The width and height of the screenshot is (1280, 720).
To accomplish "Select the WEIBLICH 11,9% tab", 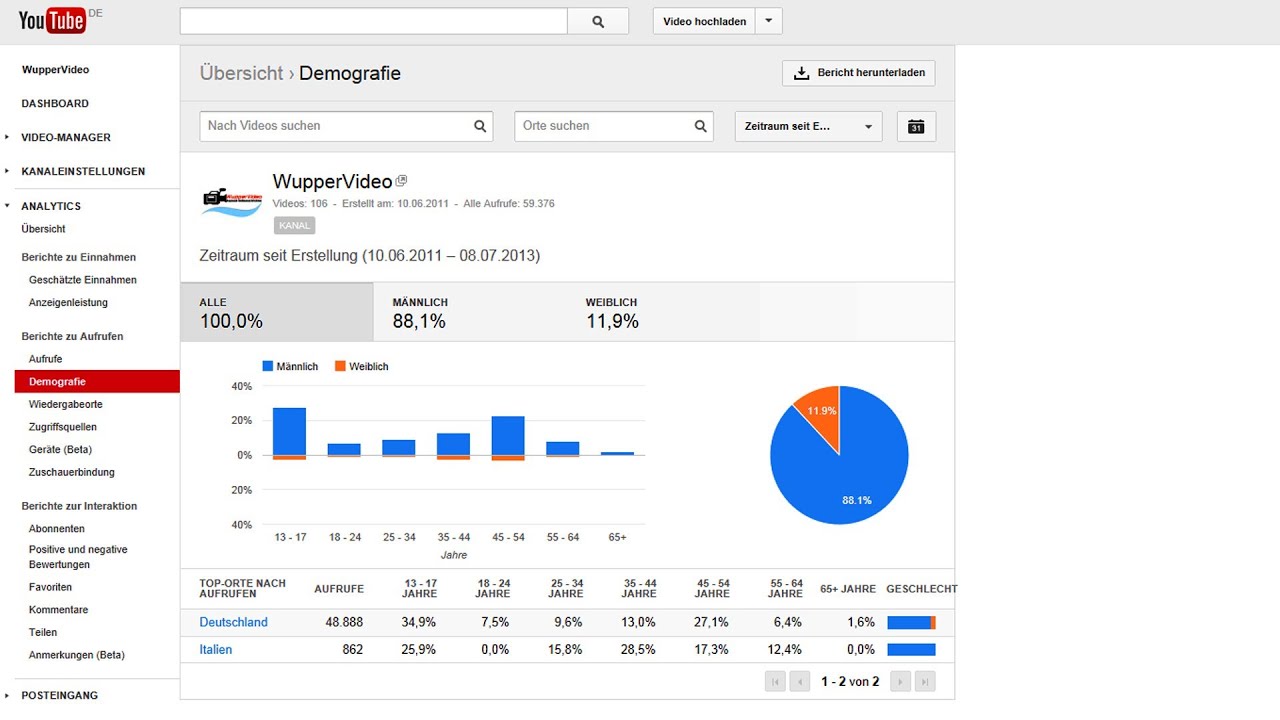I will 663,312.
